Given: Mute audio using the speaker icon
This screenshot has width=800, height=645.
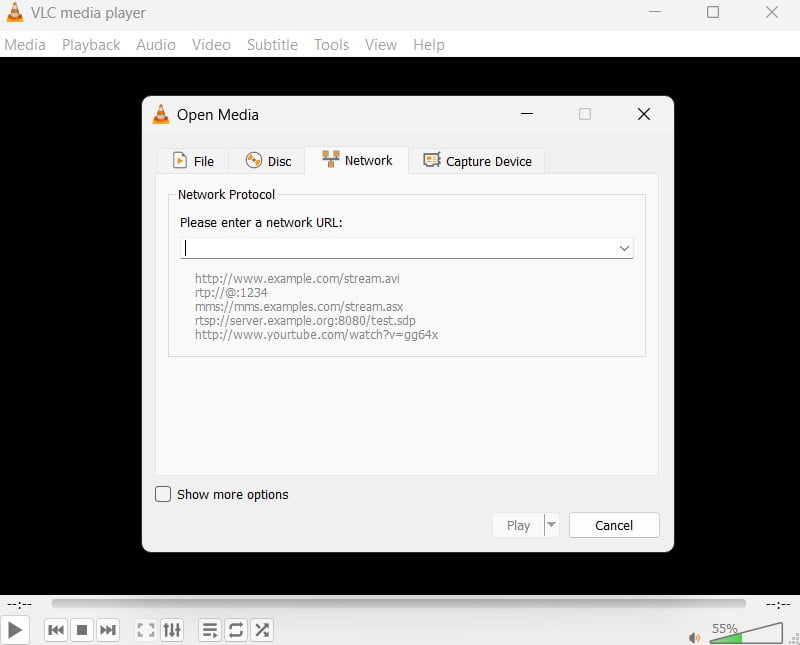Looking at the screenshot, I should tap(695, 637).
